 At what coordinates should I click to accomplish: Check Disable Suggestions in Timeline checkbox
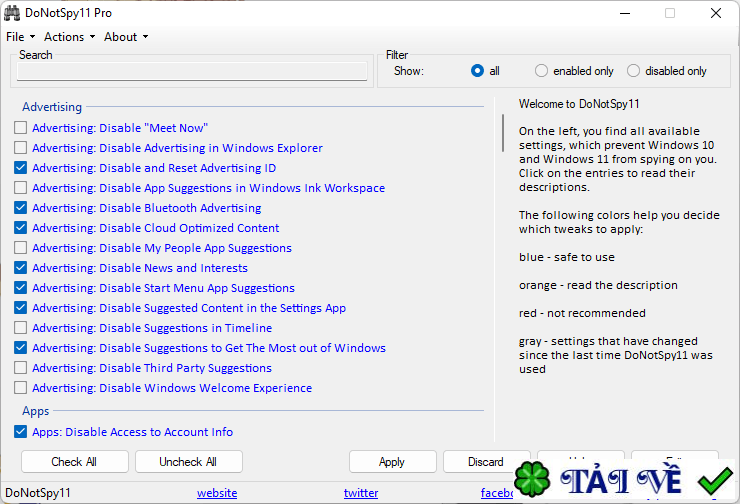point(20,328)
